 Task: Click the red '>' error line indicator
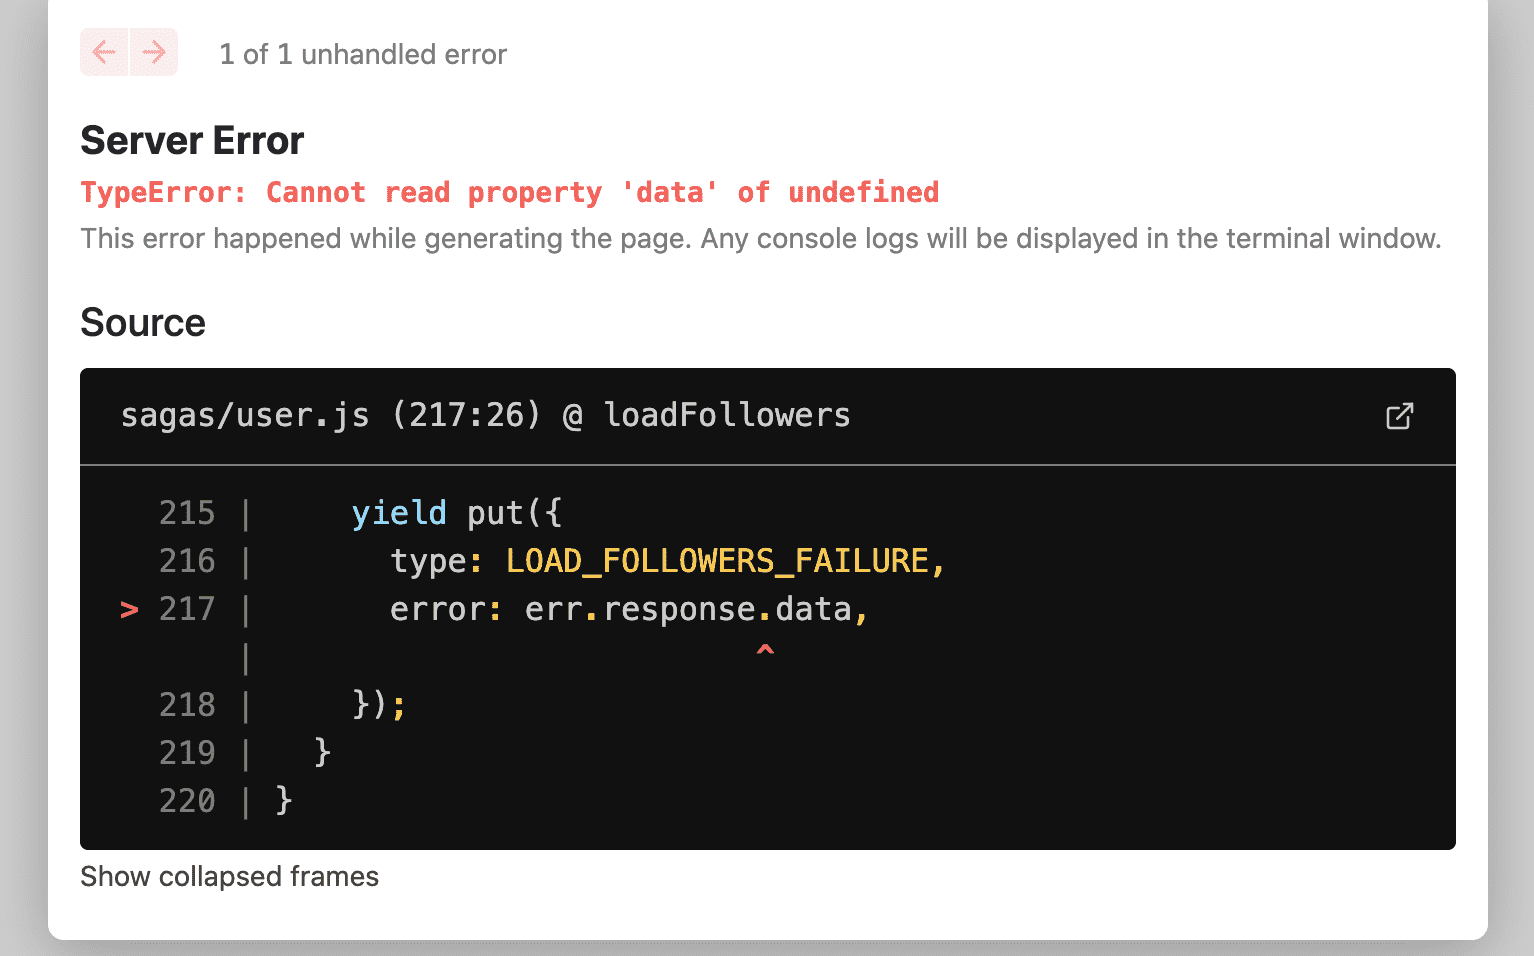click(129, 609)
